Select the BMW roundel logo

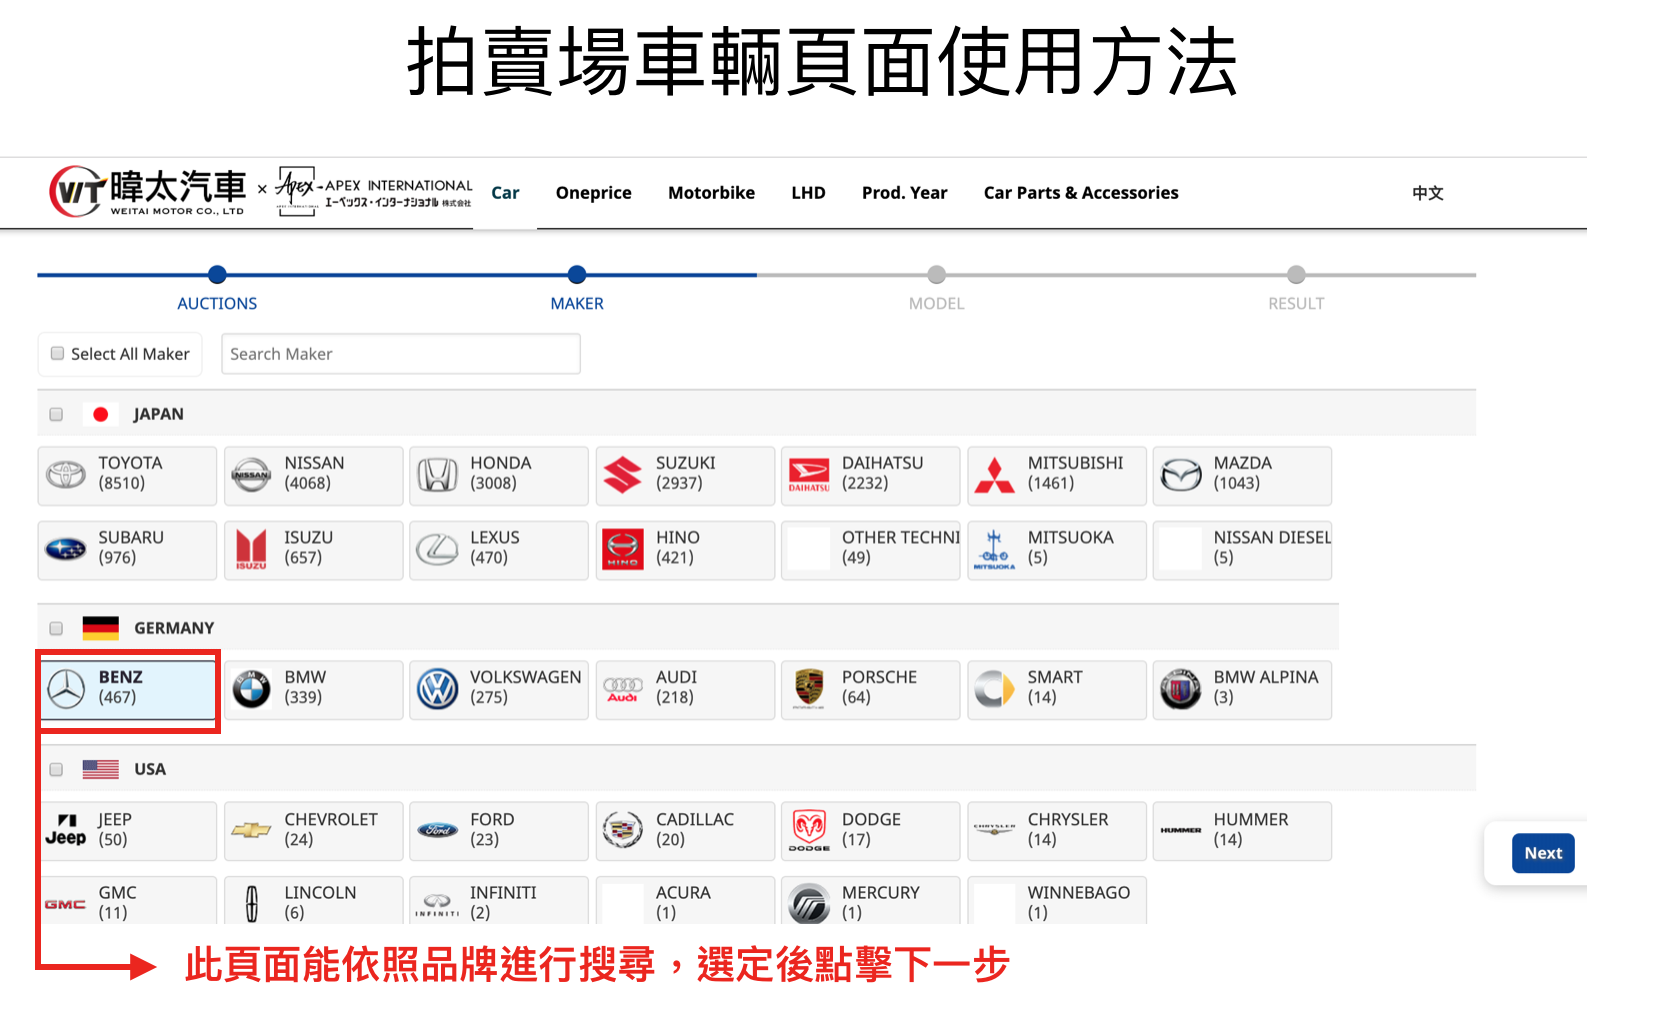[x=251, y=689]
